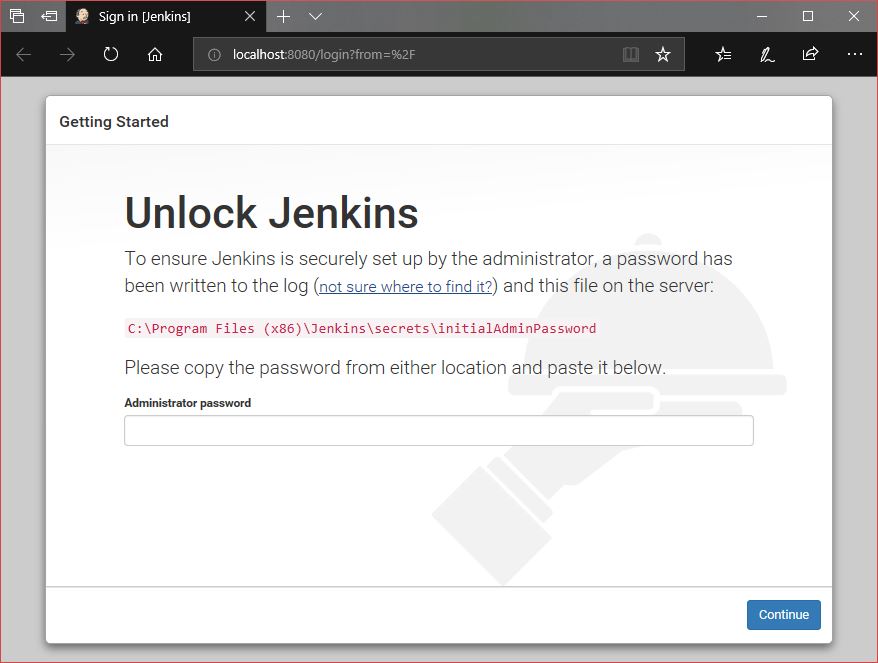Add this page to favorites with the star

pyautogui.click(x=662, y=55)
